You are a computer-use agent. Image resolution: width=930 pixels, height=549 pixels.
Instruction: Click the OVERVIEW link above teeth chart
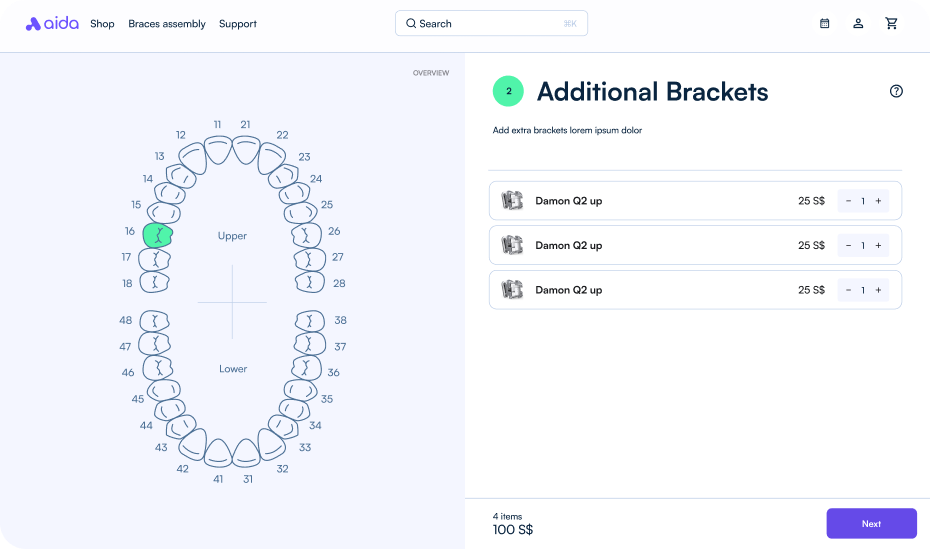coord(431,73)
